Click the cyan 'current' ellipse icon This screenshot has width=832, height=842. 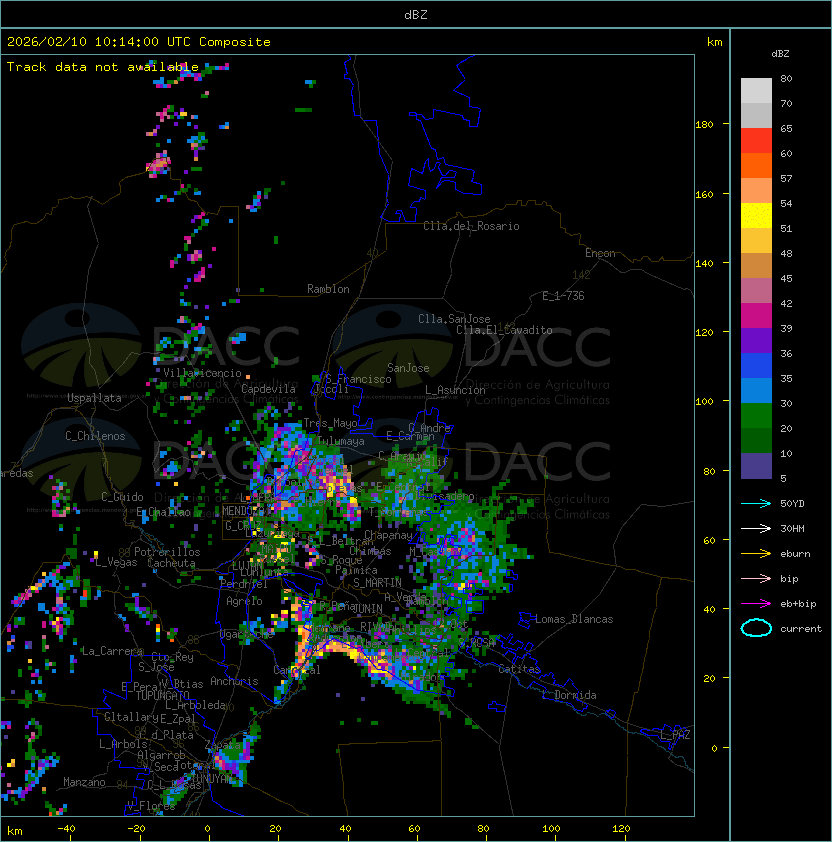(x=756, y=628)
